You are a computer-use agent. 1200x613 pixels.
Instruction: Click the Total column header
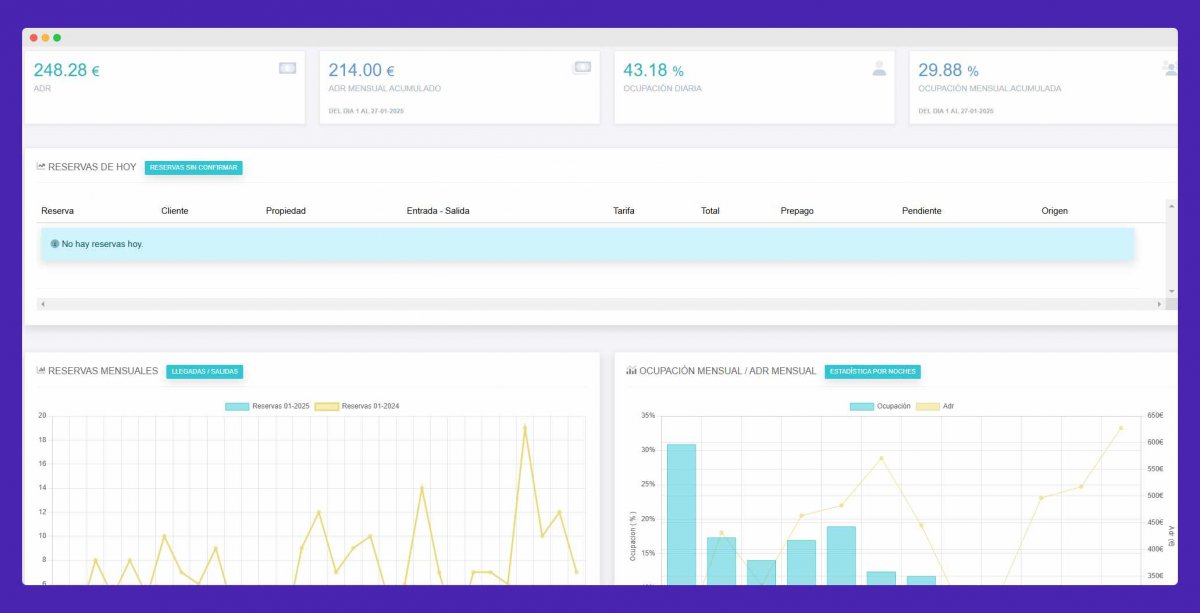pos(710,211)
